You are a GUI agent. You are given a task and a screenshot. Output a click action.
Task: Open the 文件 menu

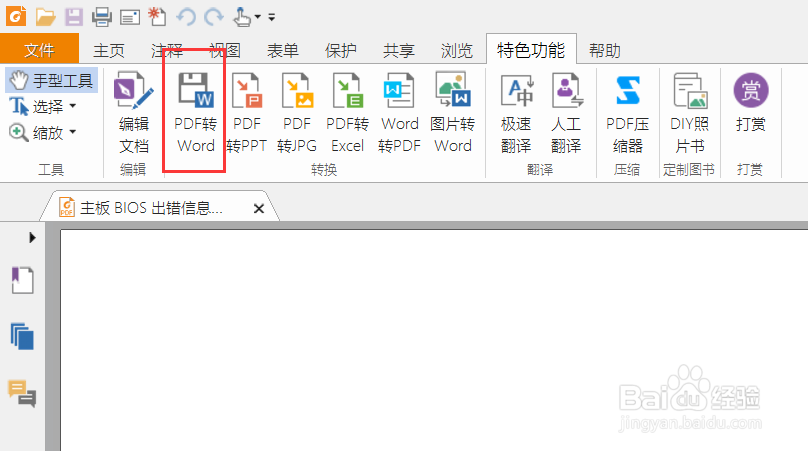click(x=39, y=50)
